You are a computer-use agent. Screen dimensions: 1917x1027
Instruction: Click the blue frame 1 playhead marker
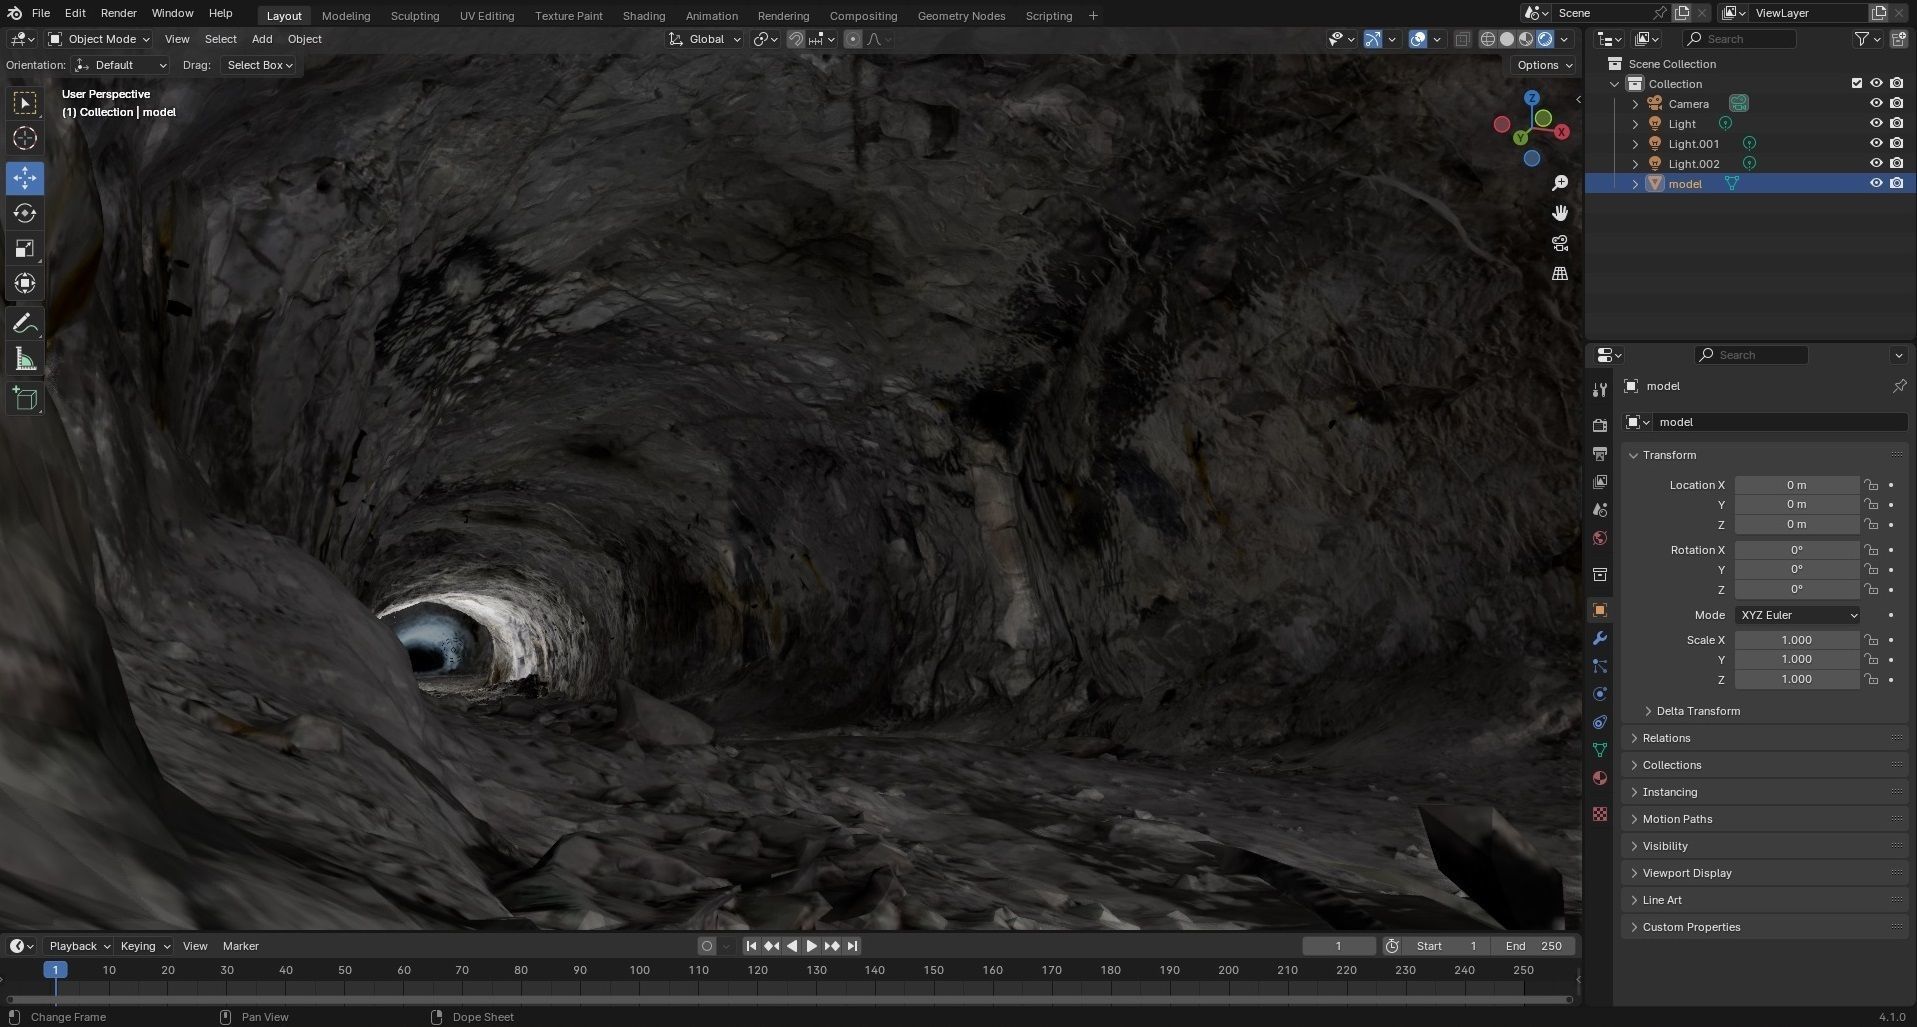(55, 970)
